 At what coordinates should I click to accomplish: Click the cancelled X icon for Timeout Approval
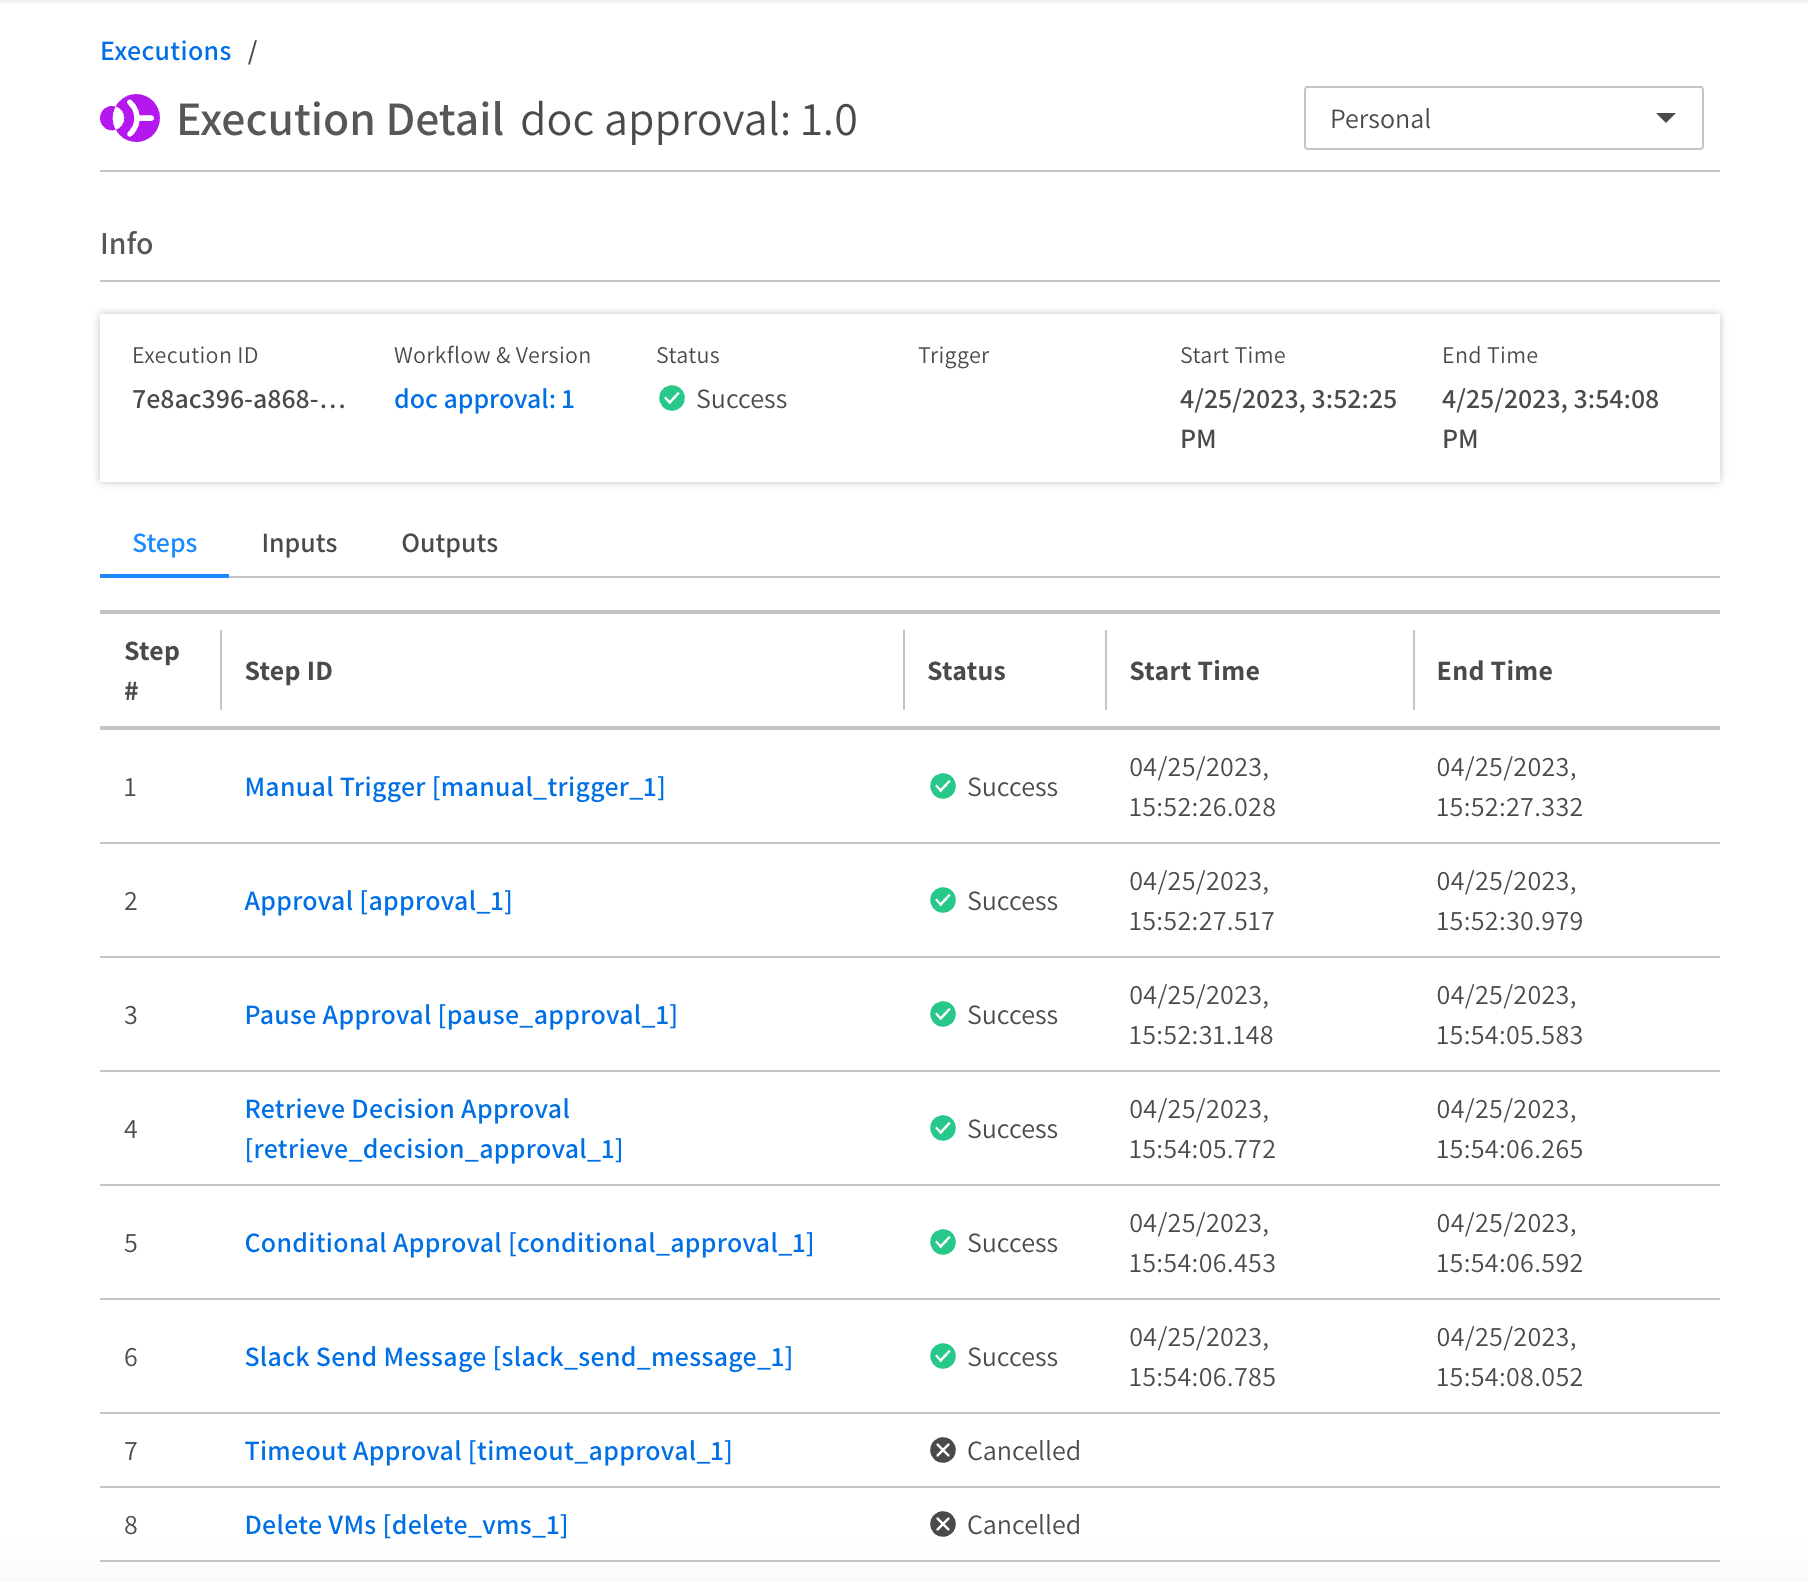click(x=942, y=1451)
